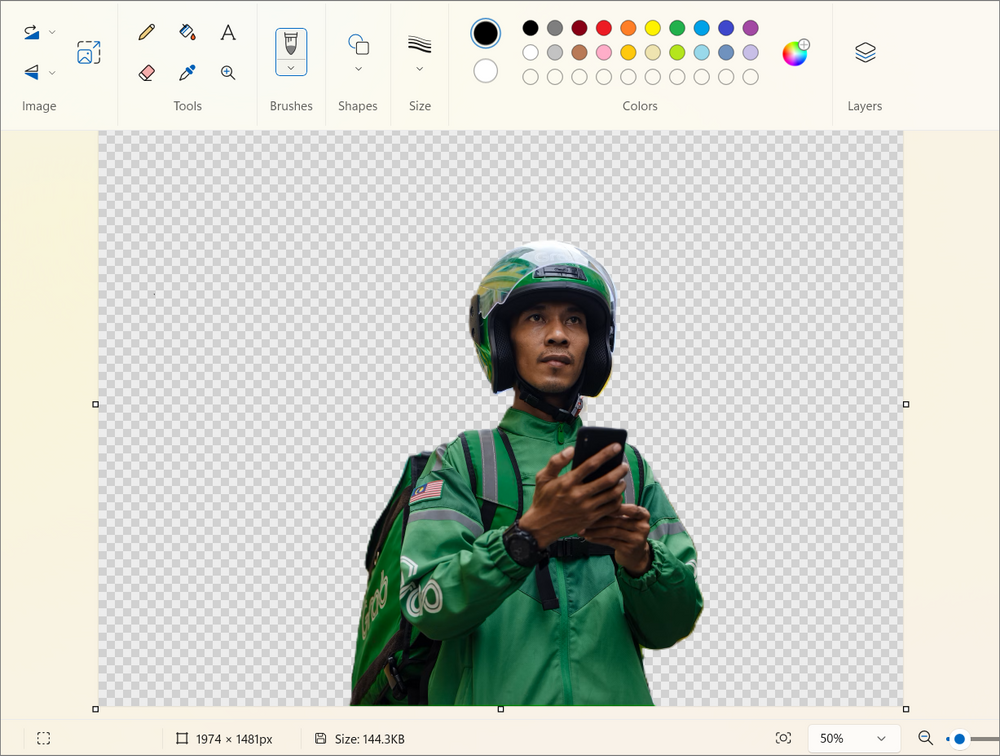Zoom out with the status bar magnifier
Viewport: 1000px width, 756px height.
[925, 739]
